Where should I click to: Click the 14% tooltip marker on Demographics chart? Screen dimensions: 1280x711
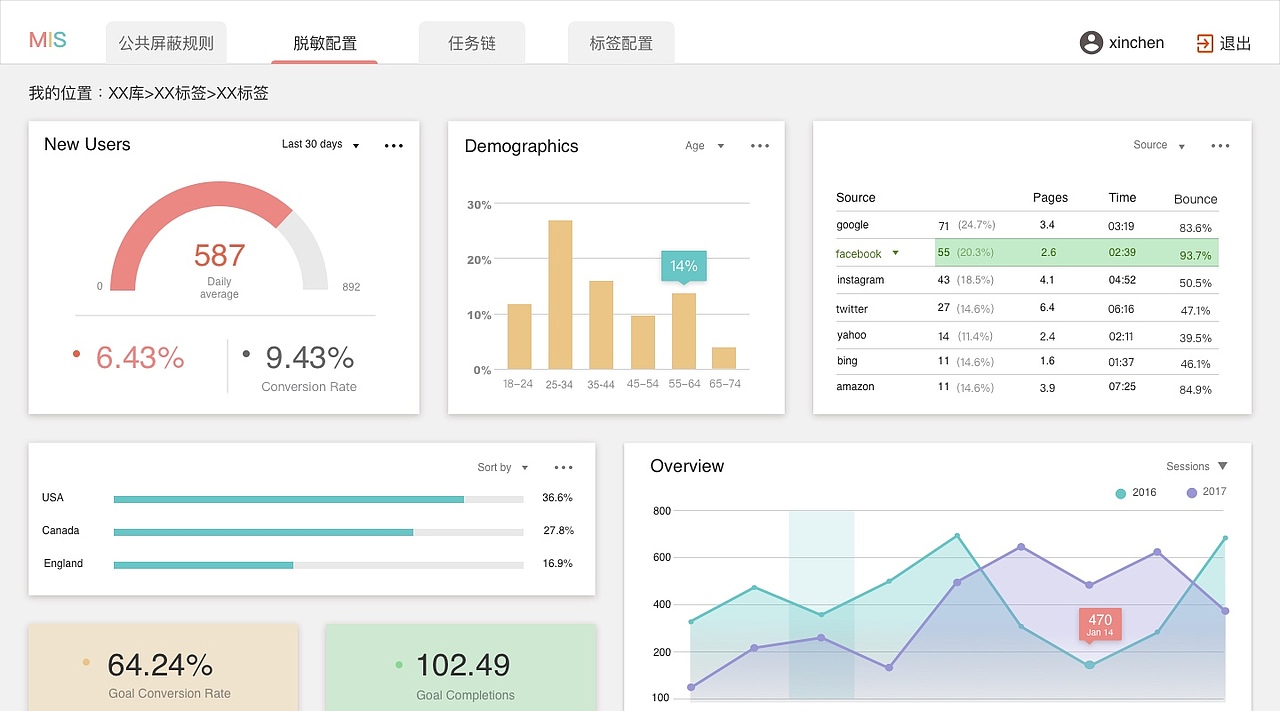(683, 266)
